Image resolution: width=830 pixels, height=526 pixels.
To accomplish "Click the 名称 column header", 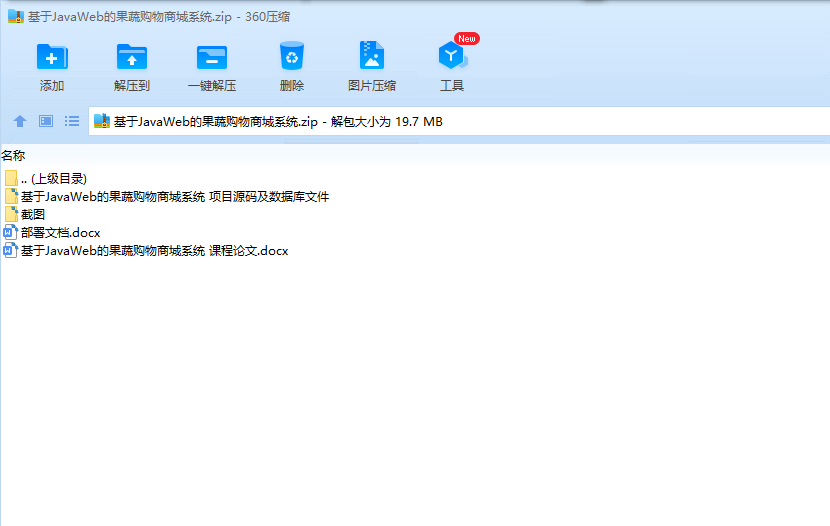I will tap(13, 156).
